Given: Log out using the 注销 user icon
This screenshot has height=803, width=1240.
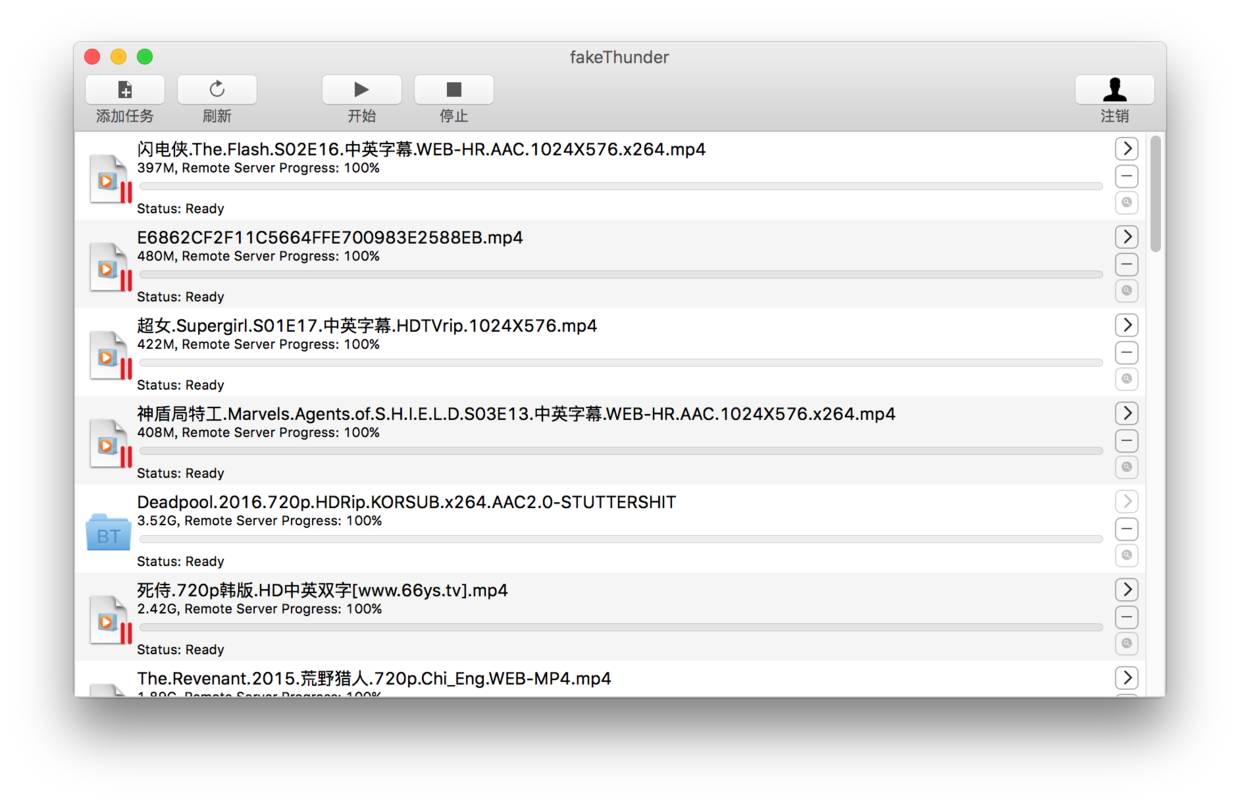Looking at the screenshot, I should point(1115,90).
